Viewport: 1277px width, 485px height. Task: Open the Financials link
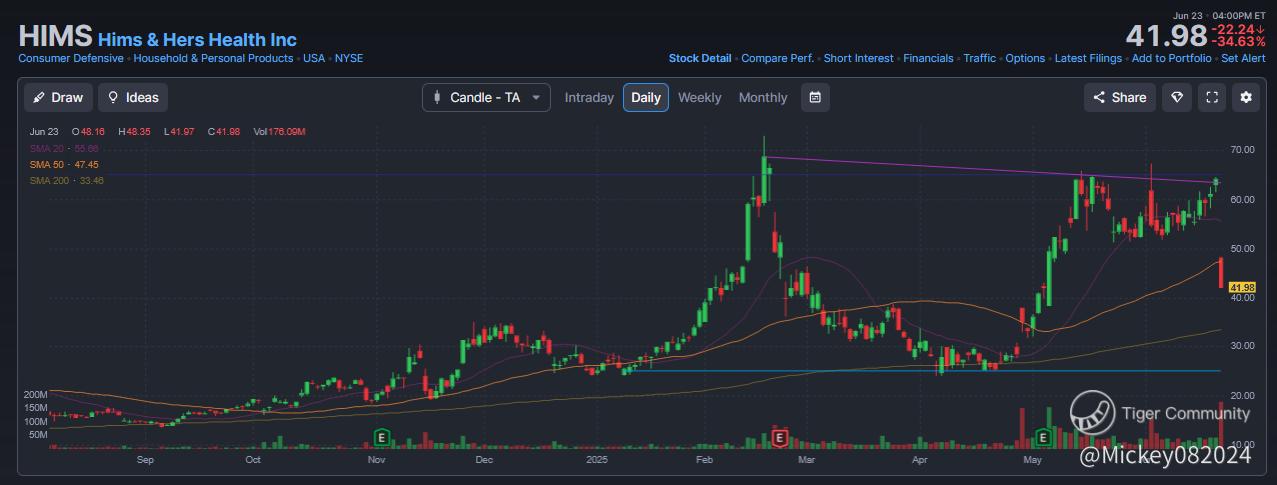[928, 59]
